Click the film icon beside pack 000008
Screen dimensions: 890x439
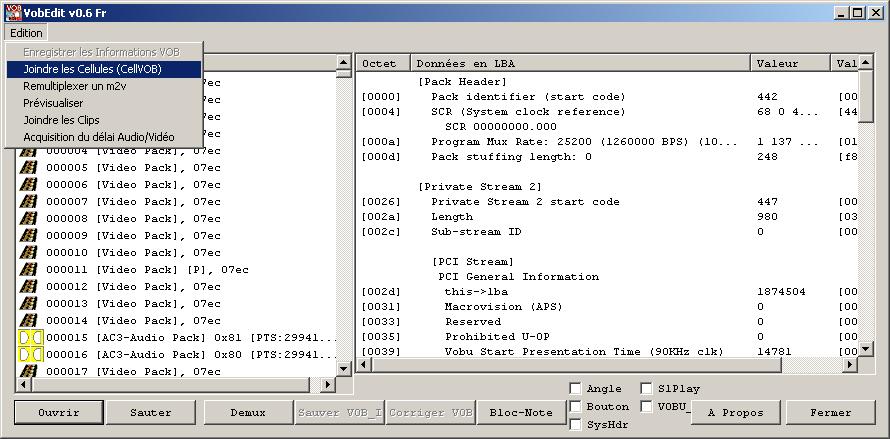pyautogui.click(x=29, y=218)
